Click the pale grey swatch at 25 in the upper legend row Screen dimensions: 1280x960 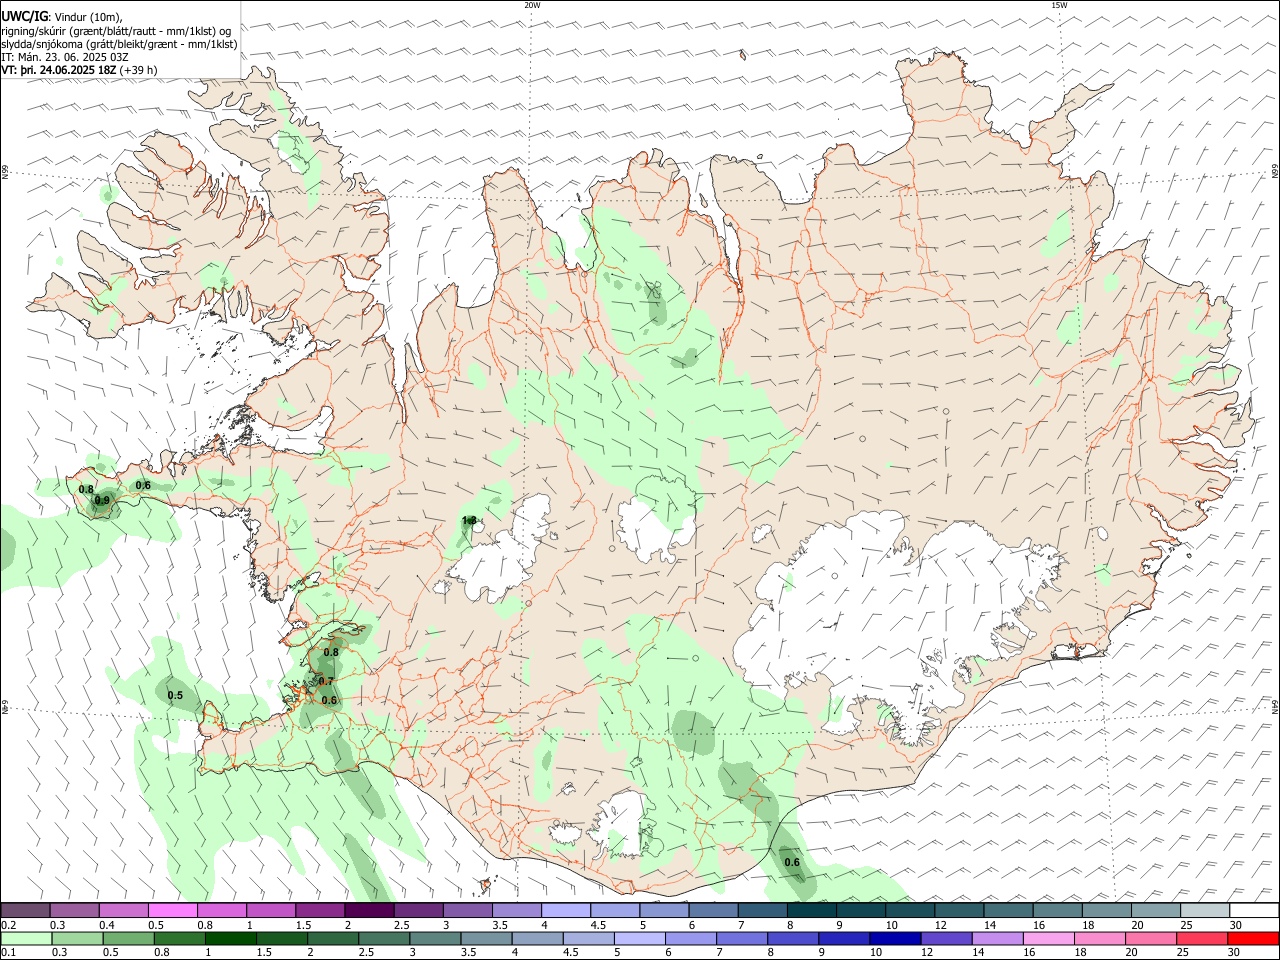click(x=1206, y=911)
